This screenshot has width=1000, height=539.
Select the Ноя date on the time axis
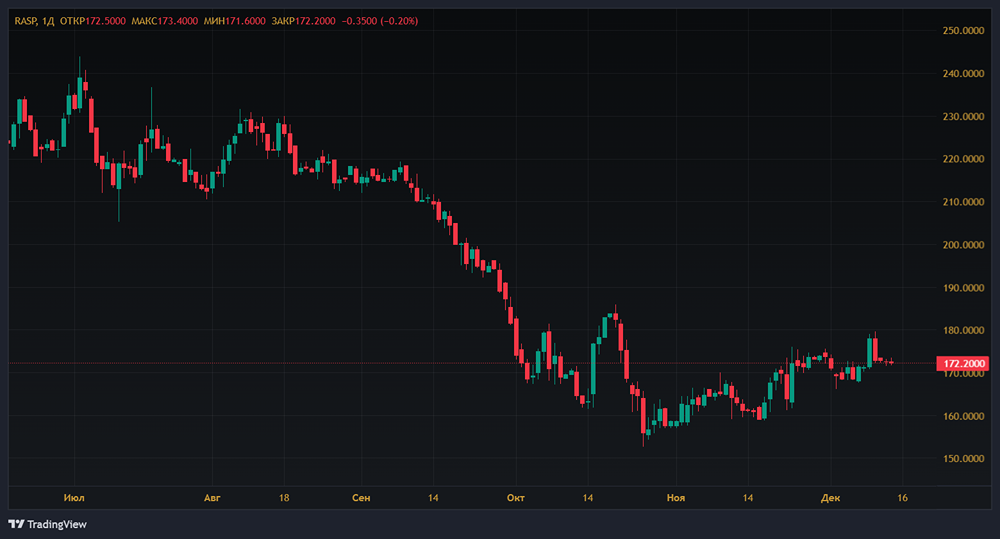[x=675, y=498]
